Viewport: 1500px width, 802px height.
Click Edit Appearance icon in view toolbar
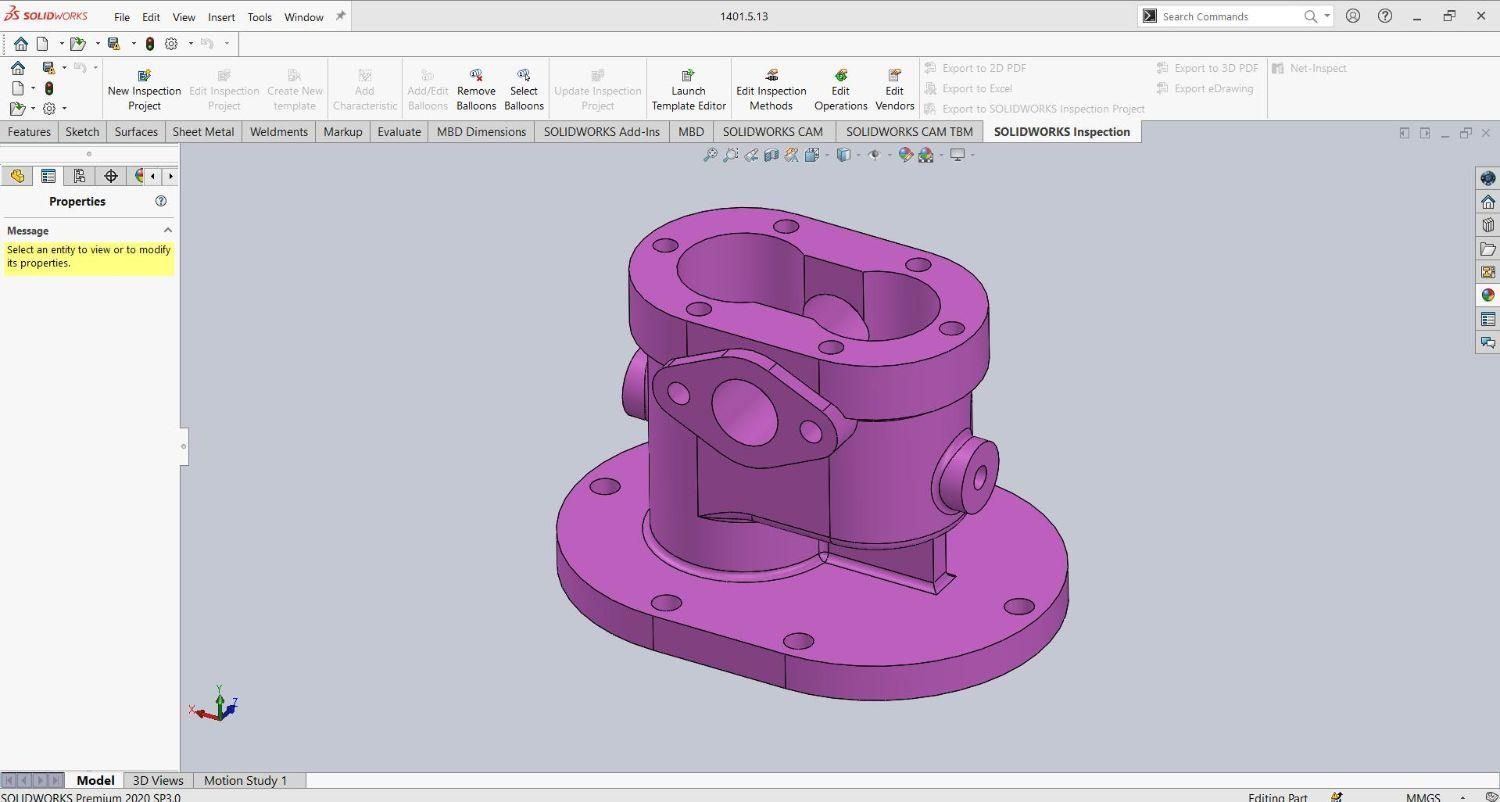point(905,155)
